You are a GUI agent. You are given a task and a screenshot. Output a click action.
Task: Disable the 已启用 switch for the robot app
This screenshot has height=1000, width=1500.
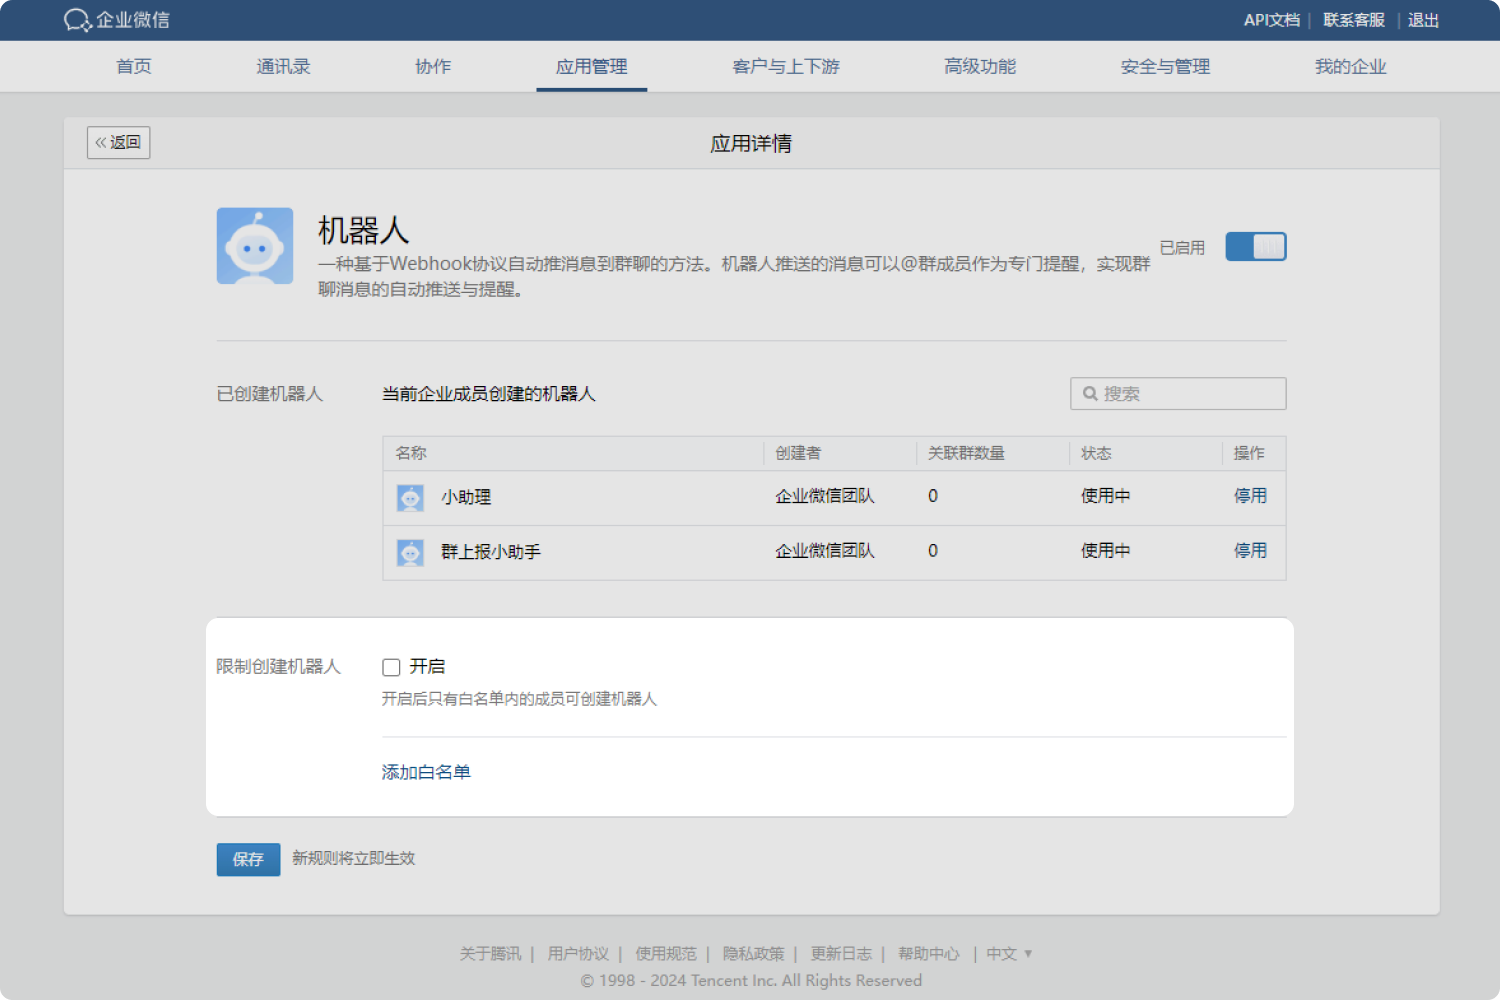tap(1255, 246)
